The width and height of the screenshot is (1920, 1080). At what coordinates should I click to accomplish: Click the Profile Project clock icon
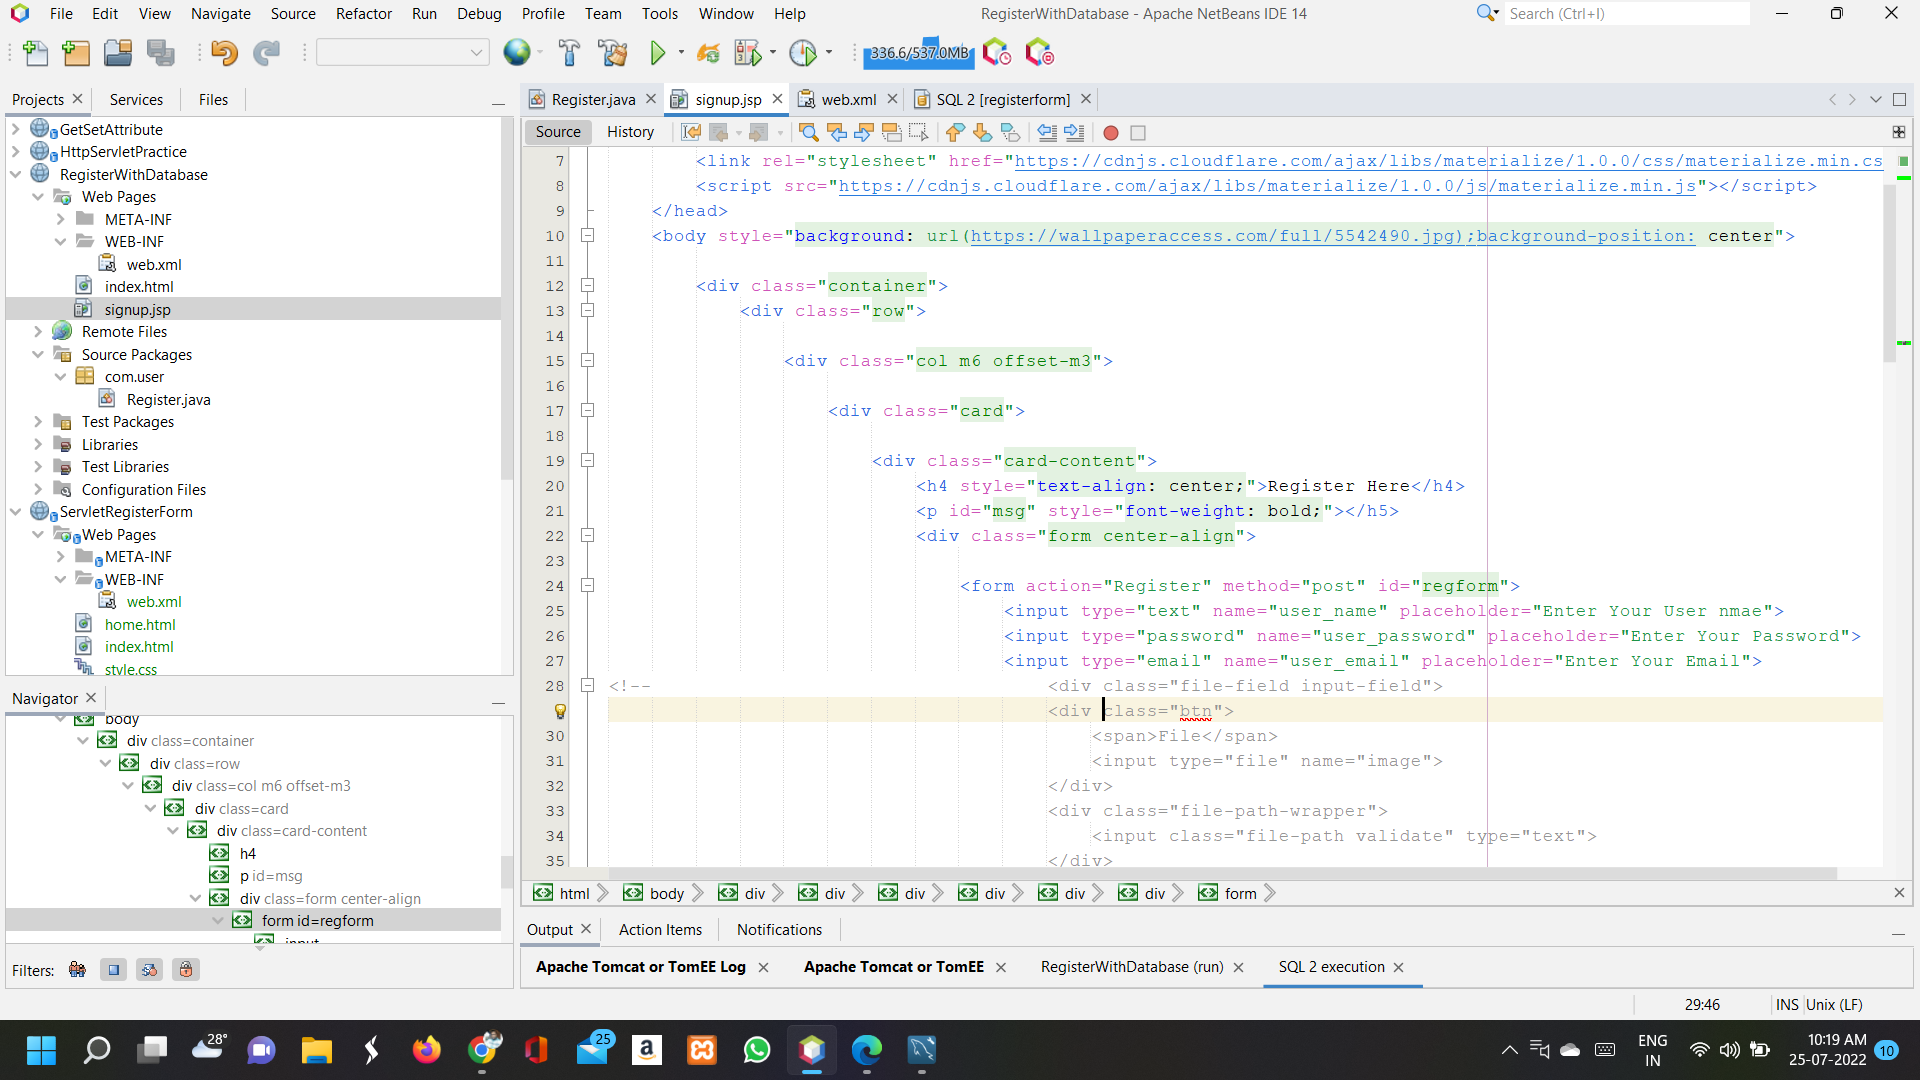point(803,53)
